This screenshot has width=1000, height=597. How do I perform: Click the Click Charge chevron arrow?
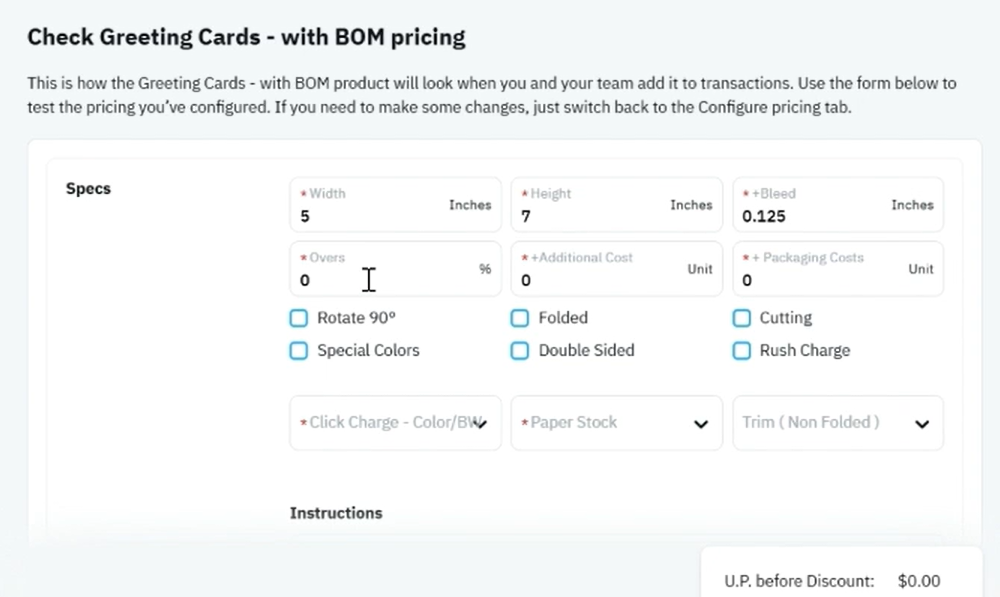tap(482, 424)
